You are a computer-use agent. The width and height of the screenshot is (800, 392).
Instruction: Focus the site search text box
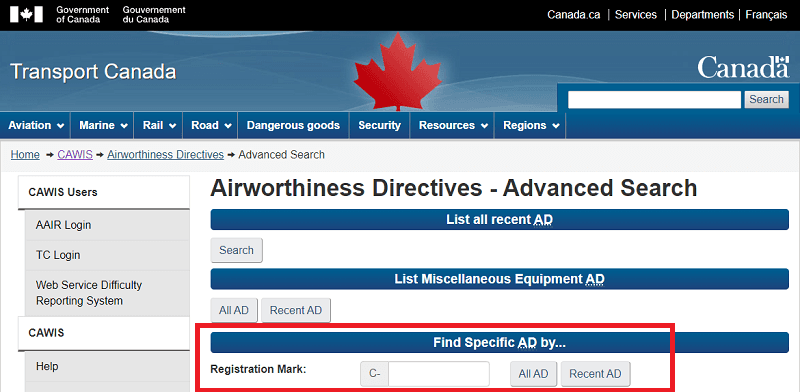(x=654, y=100)
